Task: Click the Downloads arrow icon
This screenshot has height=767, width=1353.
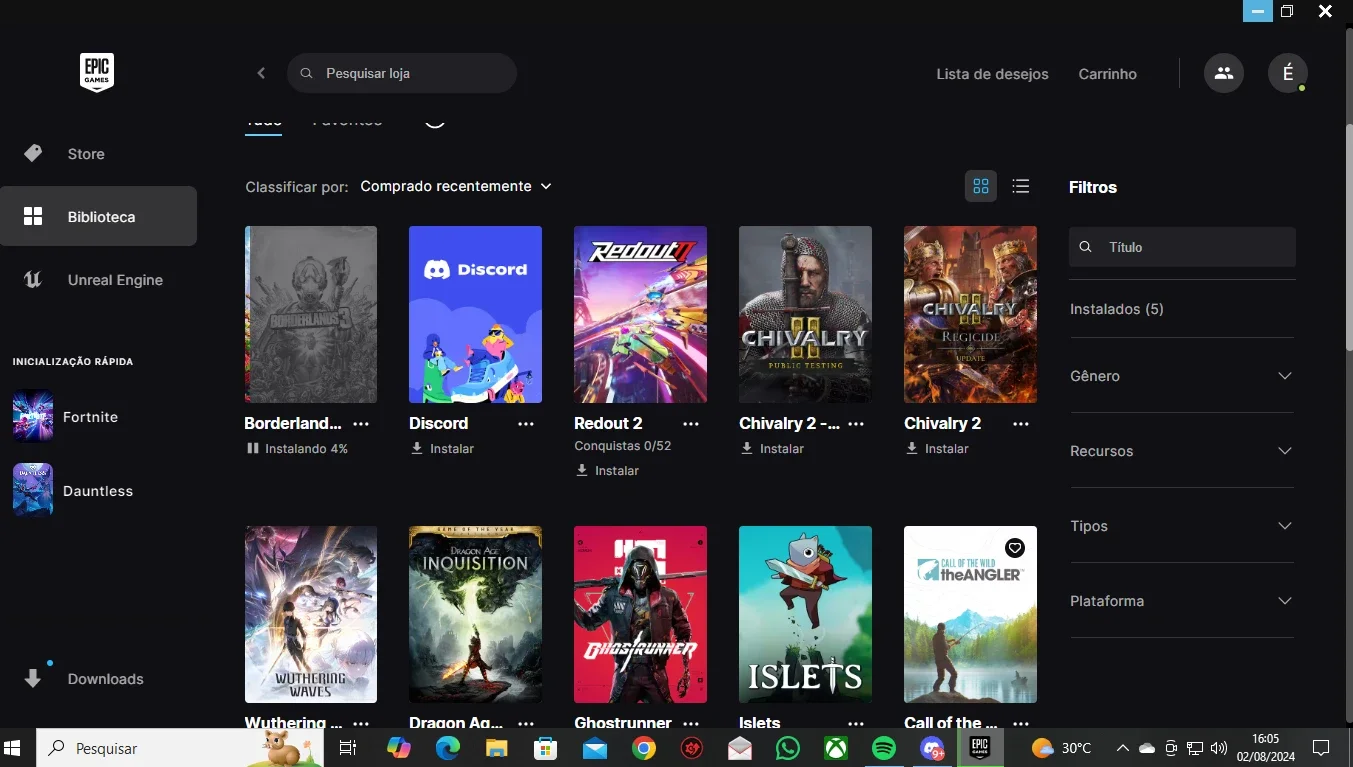Action: point(33,679)
